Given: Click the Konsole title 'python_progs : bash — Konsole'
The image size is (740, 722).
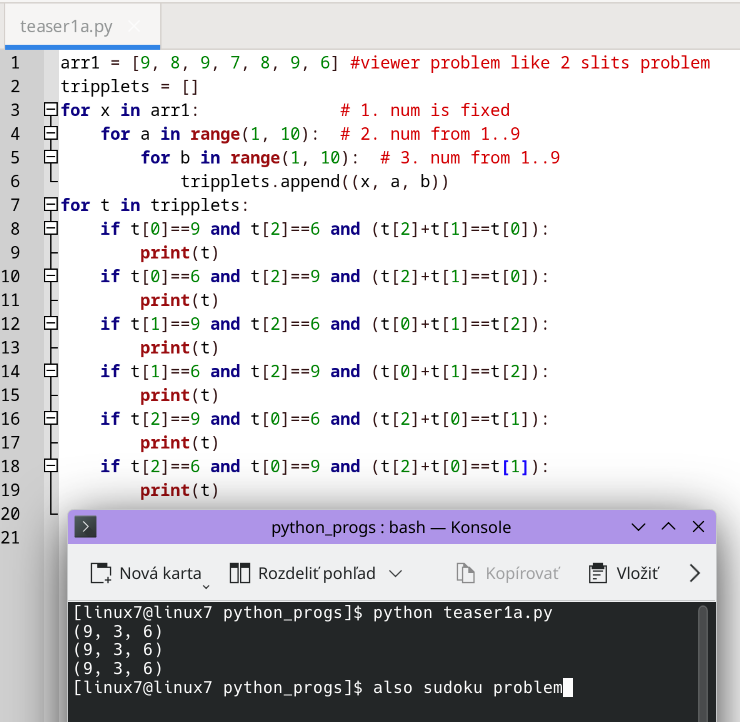Looking at the screenshot, I should pyautogui.click(x=391, y=527).
